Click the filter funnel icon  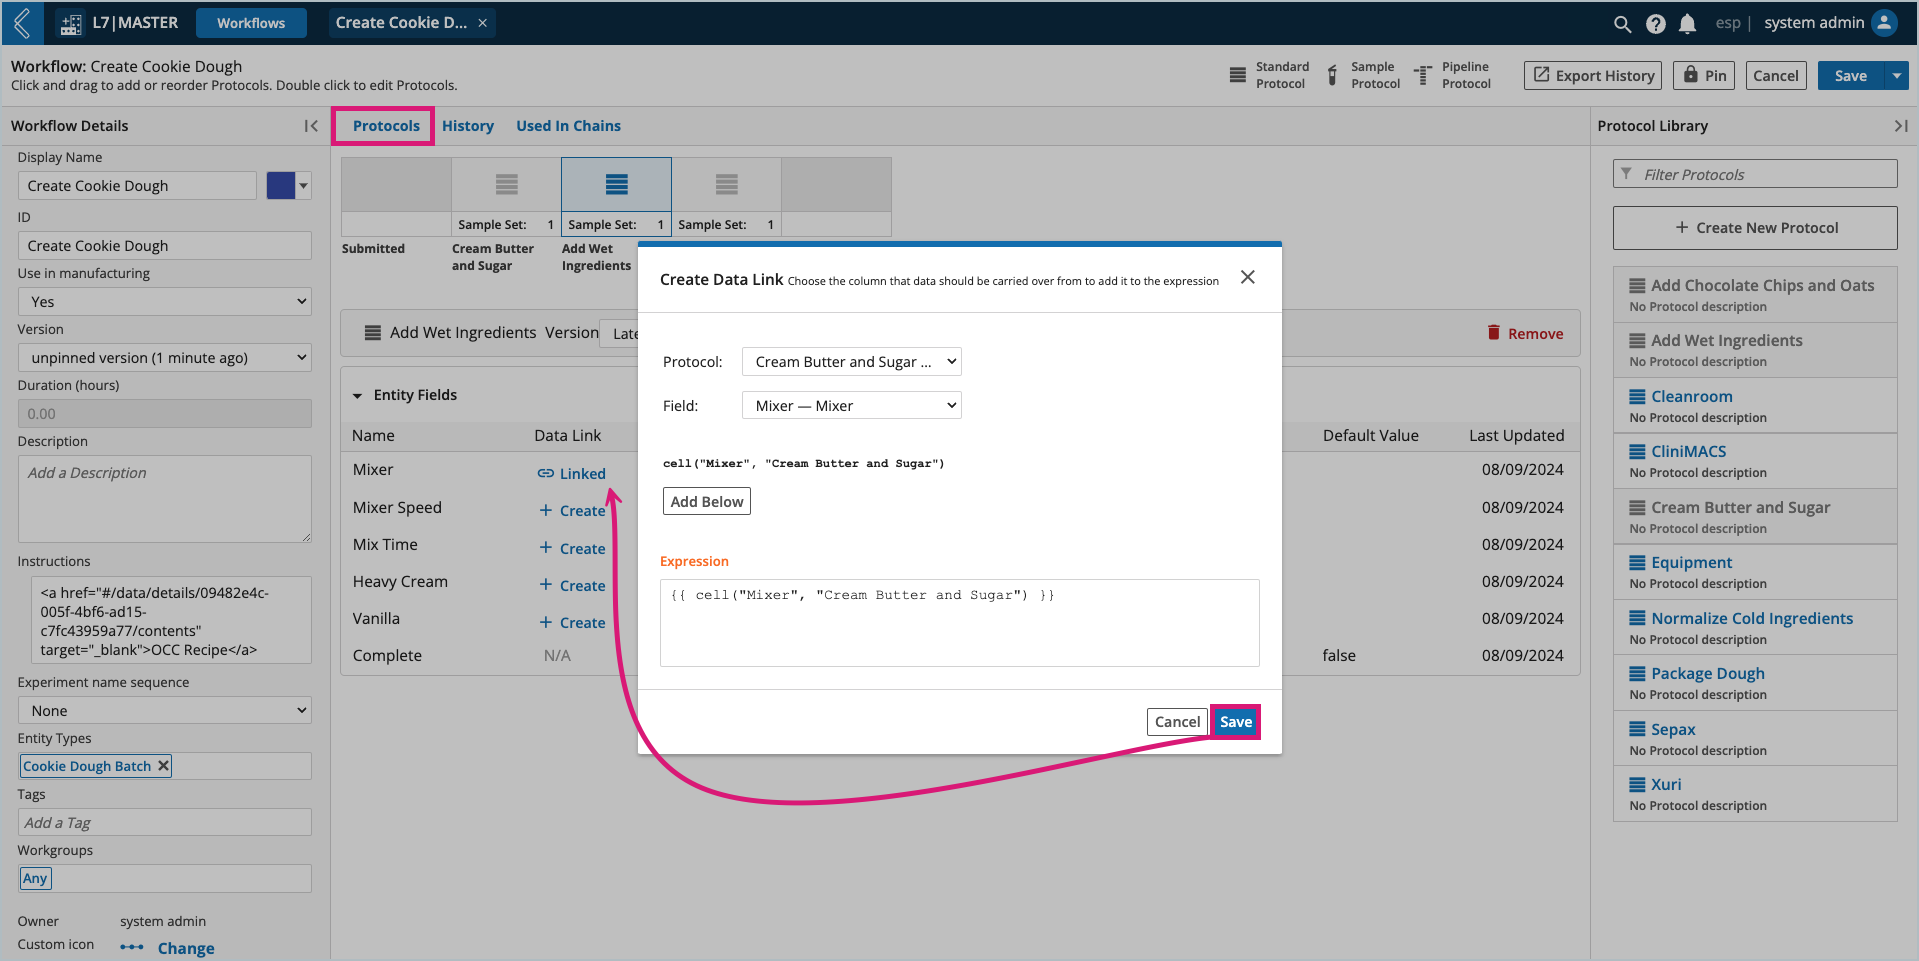coord(1626,174)
